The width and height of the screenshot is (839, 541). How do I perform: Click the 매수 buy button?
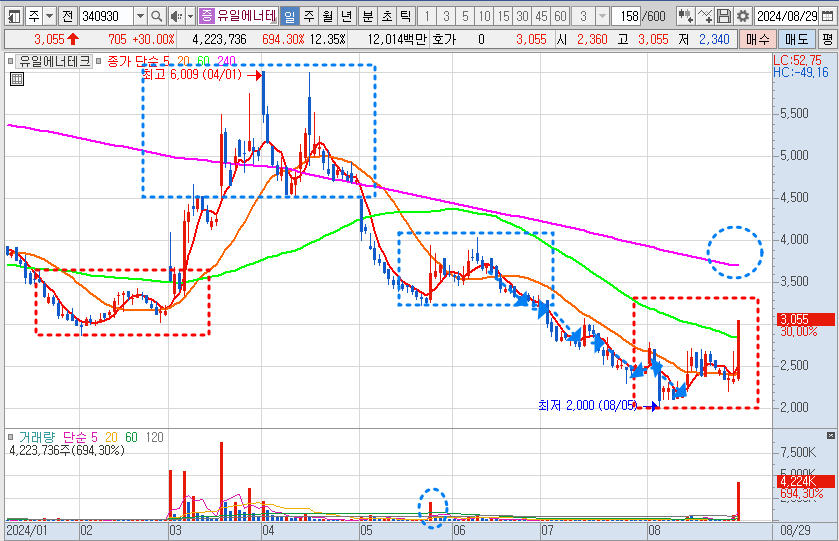(757, 40)
